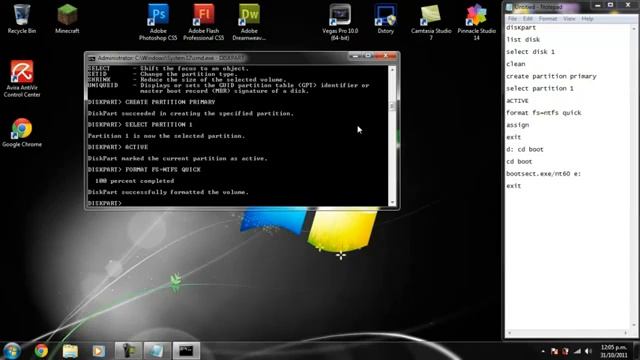This screenshot has height=360, width=640.
Task: Click the "list disk" line in Notepad
Action: click(523, 40)
